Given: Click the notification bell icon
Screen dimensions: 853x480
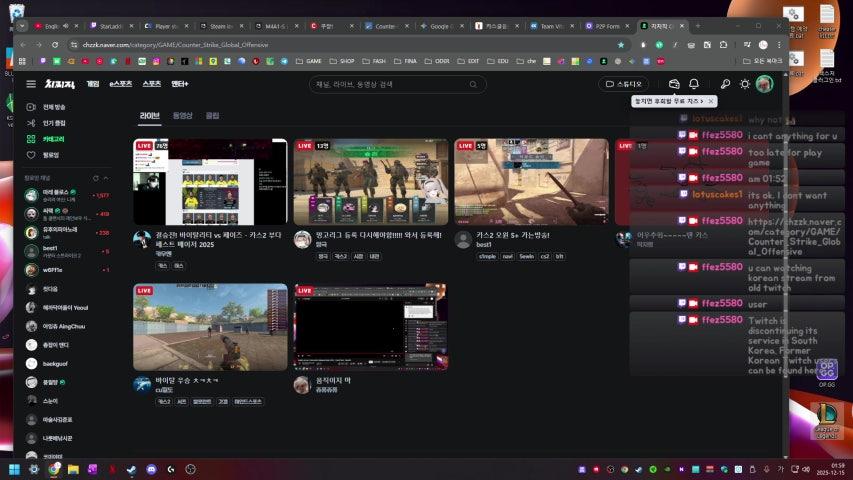Looking at the screenshot, I should tap(694, 84).
